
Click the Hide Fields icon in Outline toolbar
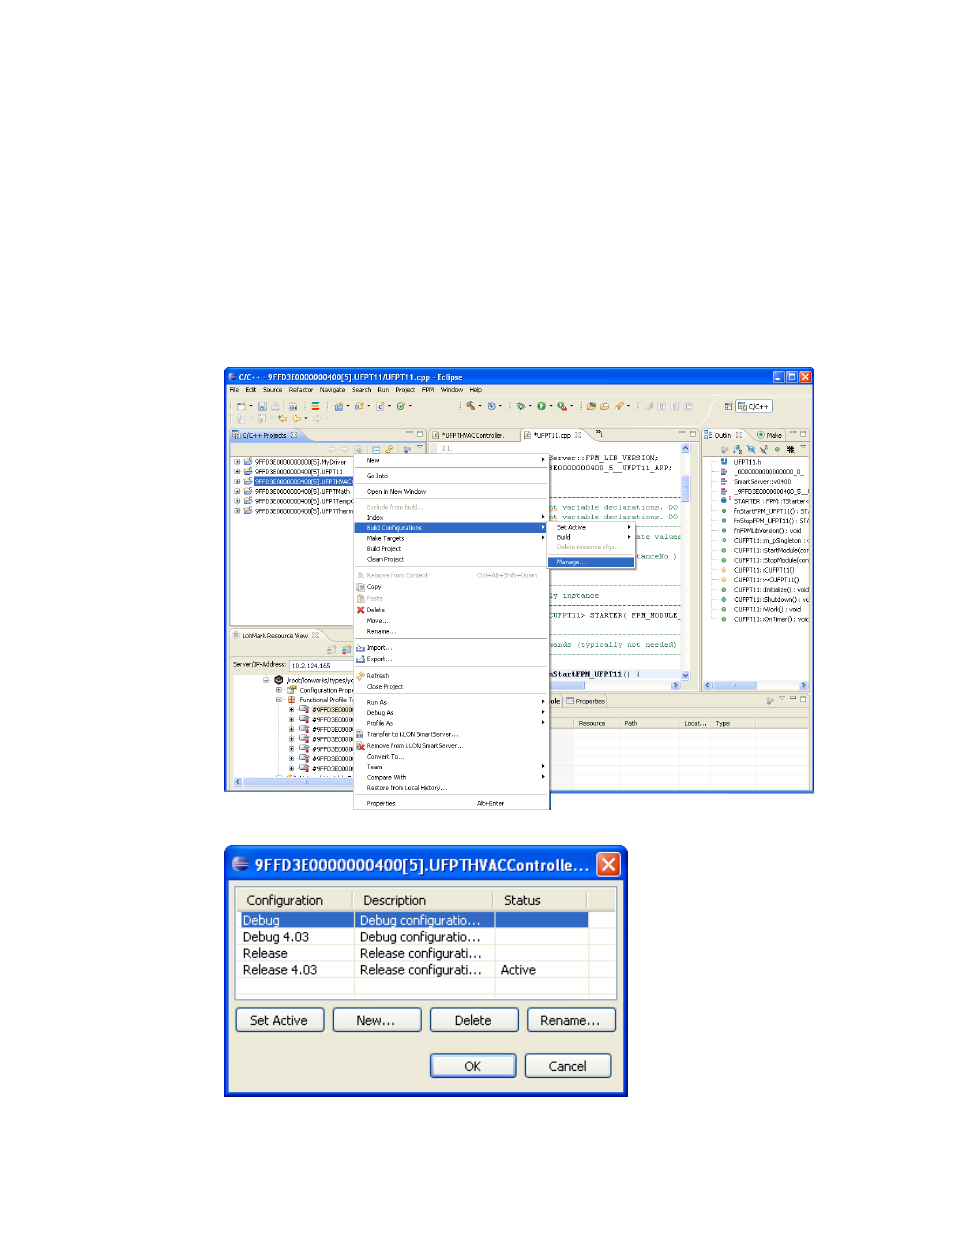pyautogui.click(x=751, y=450)
